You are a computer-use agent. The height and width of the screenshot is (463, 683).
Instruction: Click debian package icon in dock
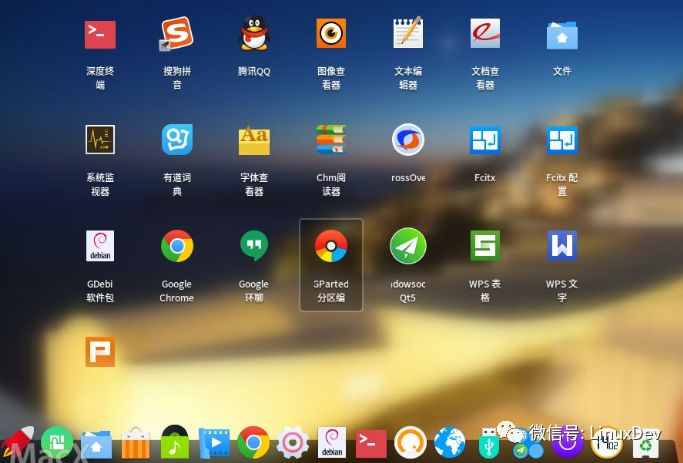(x=332, y=443)
